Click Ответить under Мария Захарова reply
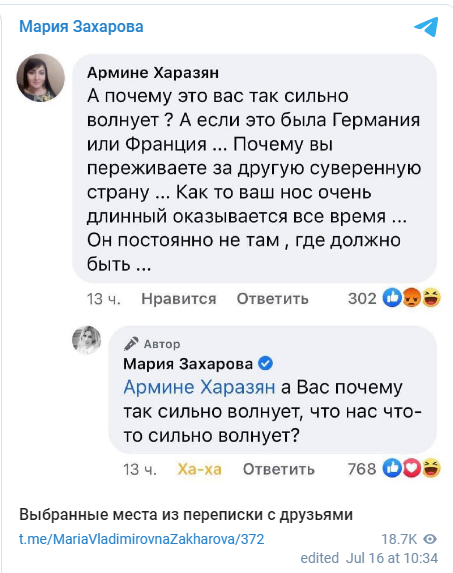This screenshot has width=453, height=573. pos(279,469)
